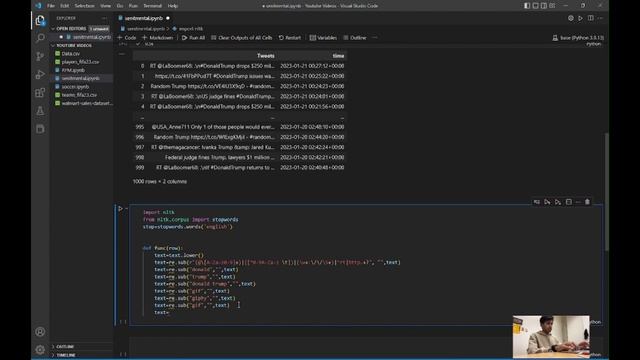Split the editor to the right
The width and height of the screenshot is (640, 360).
(x=591, y=18)
